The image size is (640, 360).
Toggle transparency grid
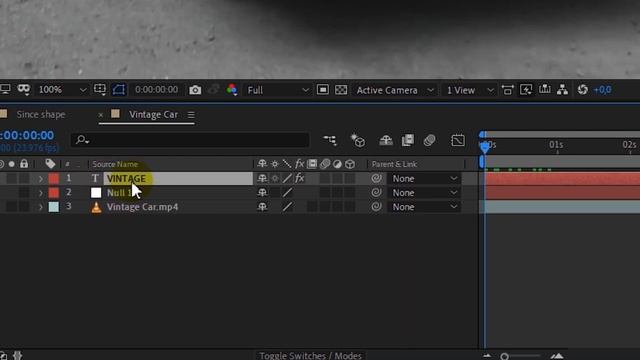pos(341,90)
